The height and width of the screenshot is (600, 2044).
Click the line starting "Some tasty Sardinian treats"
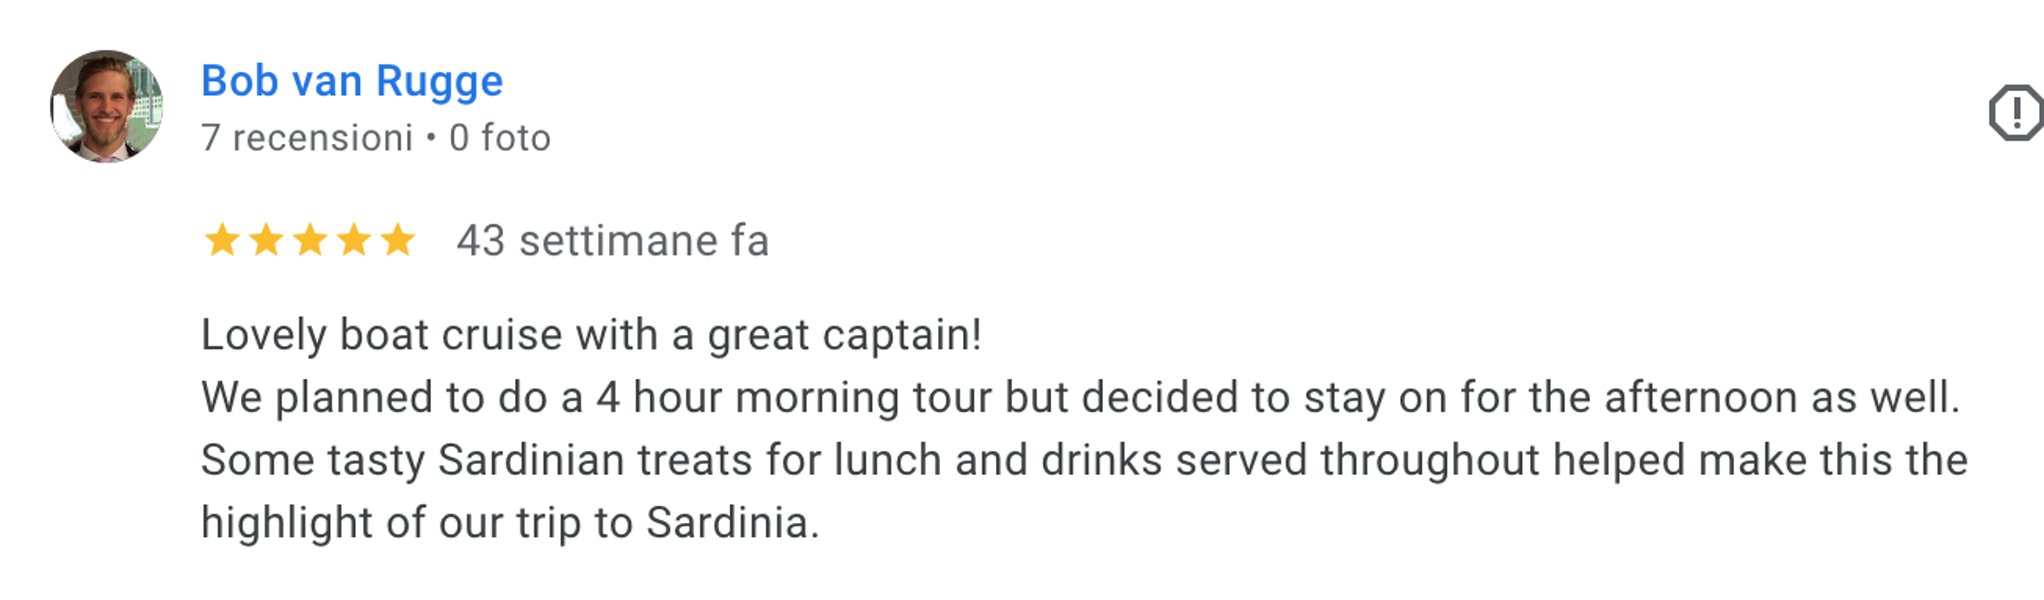1084,461
